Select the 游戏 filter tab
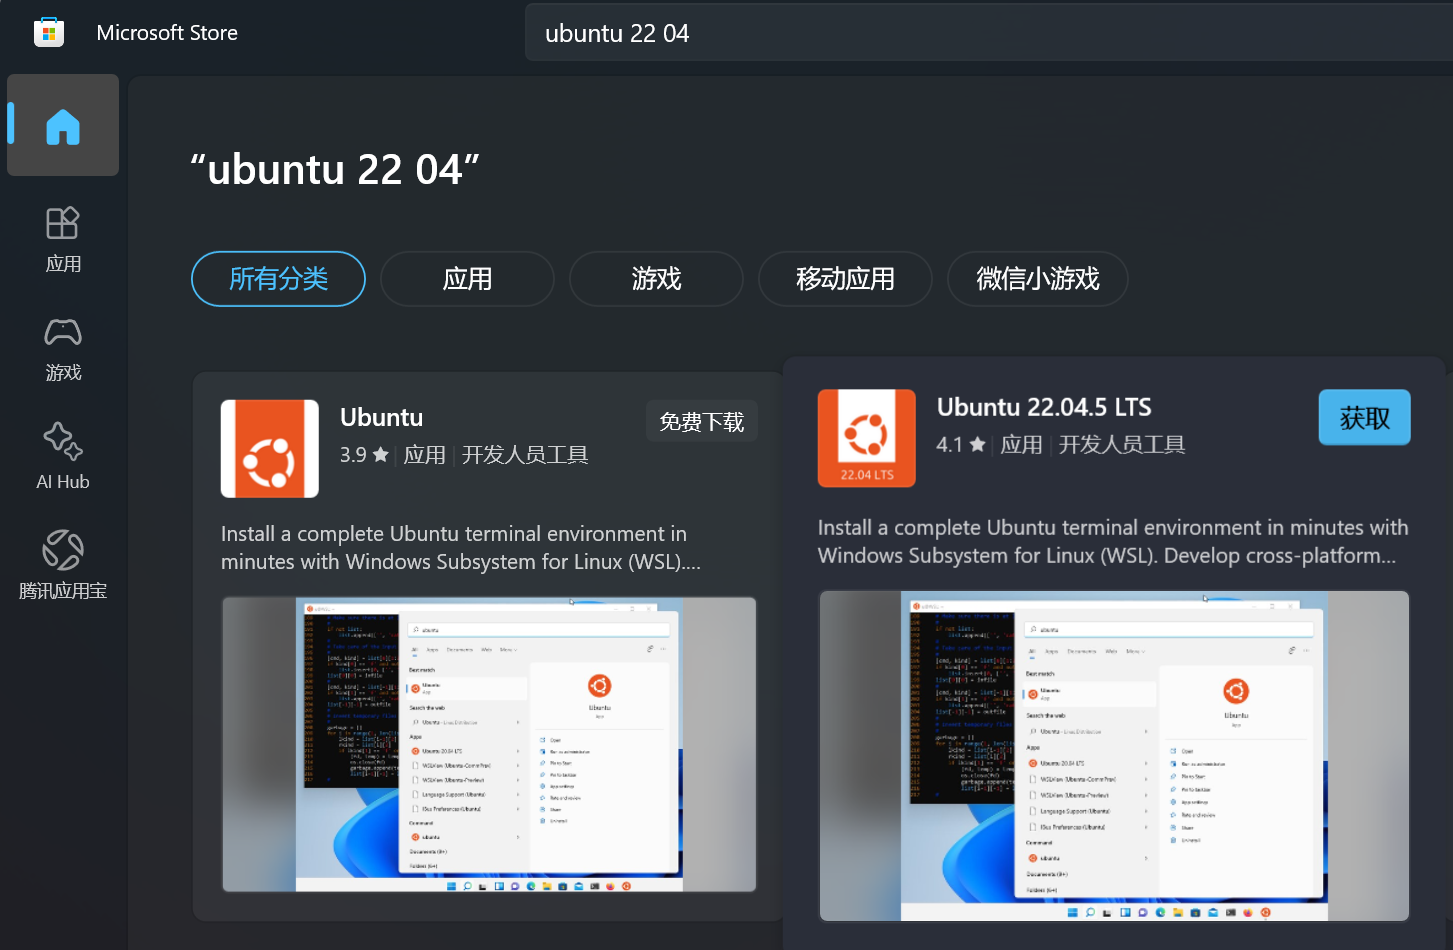 tap(656, 279)
